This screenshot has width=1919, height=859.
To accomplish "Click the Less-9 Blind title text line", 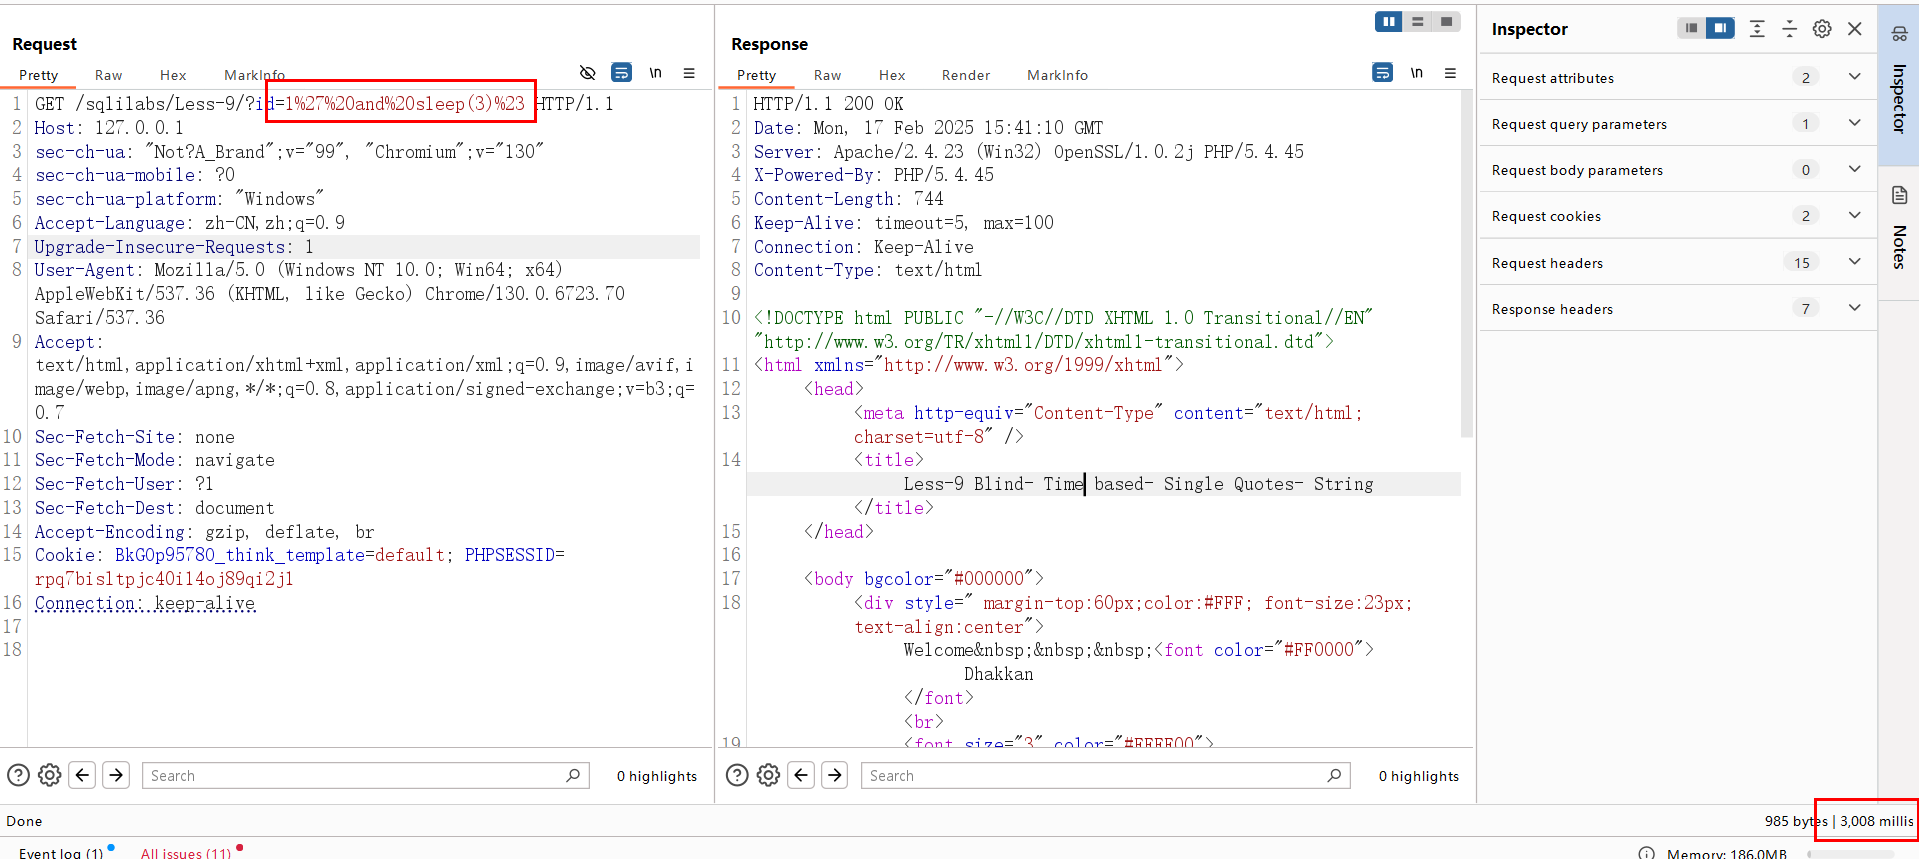I will pos(1138,484).
